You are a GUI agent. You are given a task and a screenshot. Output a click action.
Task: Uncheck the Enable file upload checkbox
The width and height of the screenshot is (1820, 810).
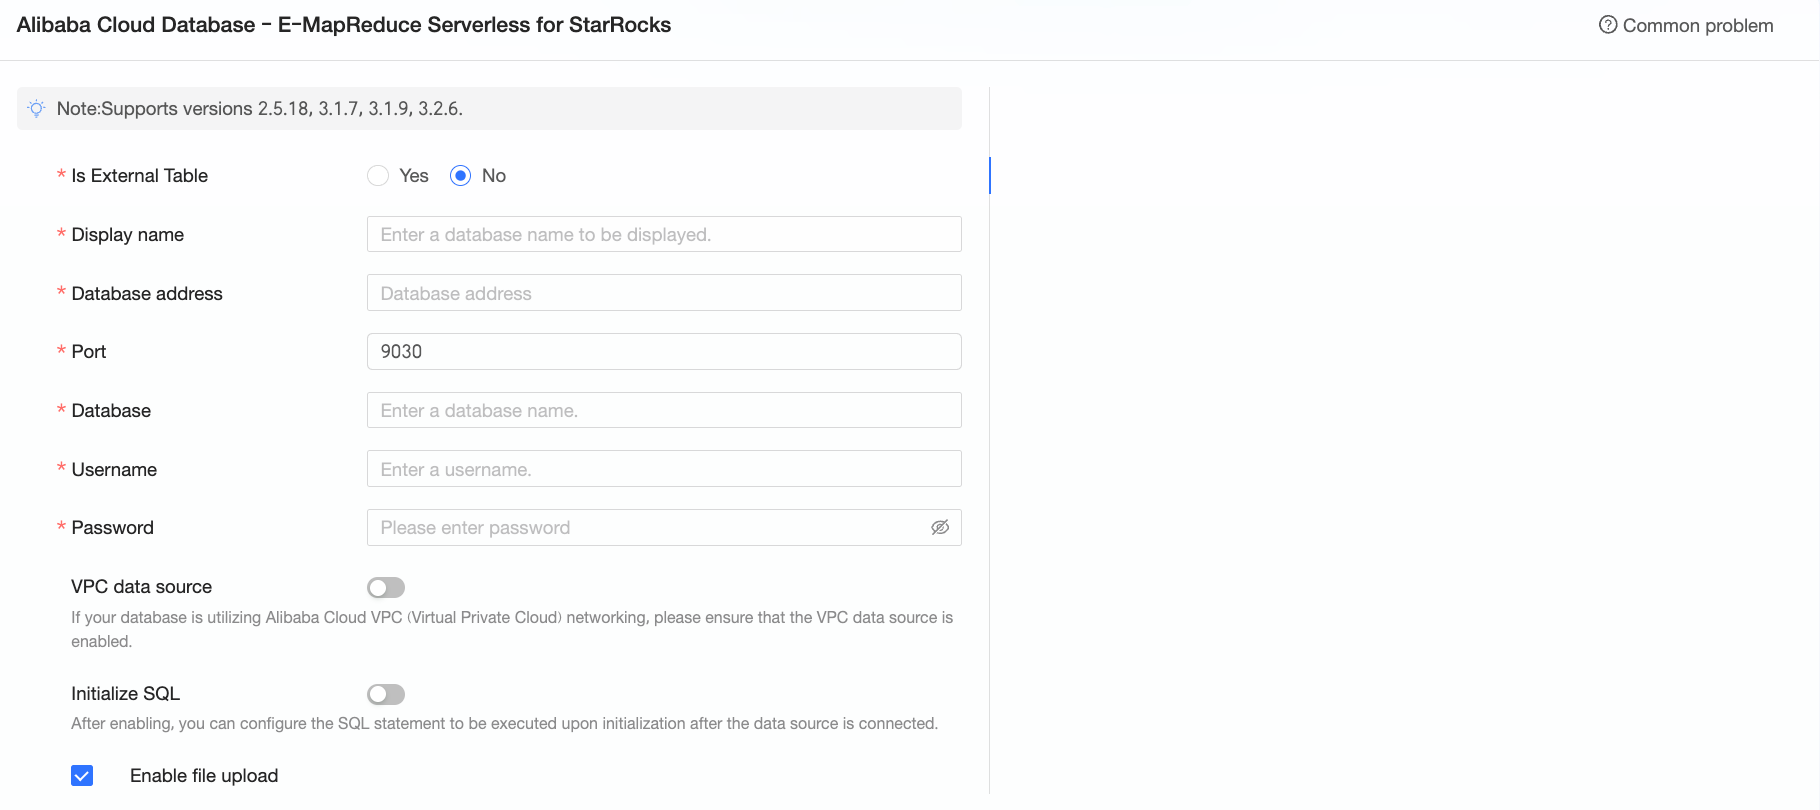pos(82,775)
